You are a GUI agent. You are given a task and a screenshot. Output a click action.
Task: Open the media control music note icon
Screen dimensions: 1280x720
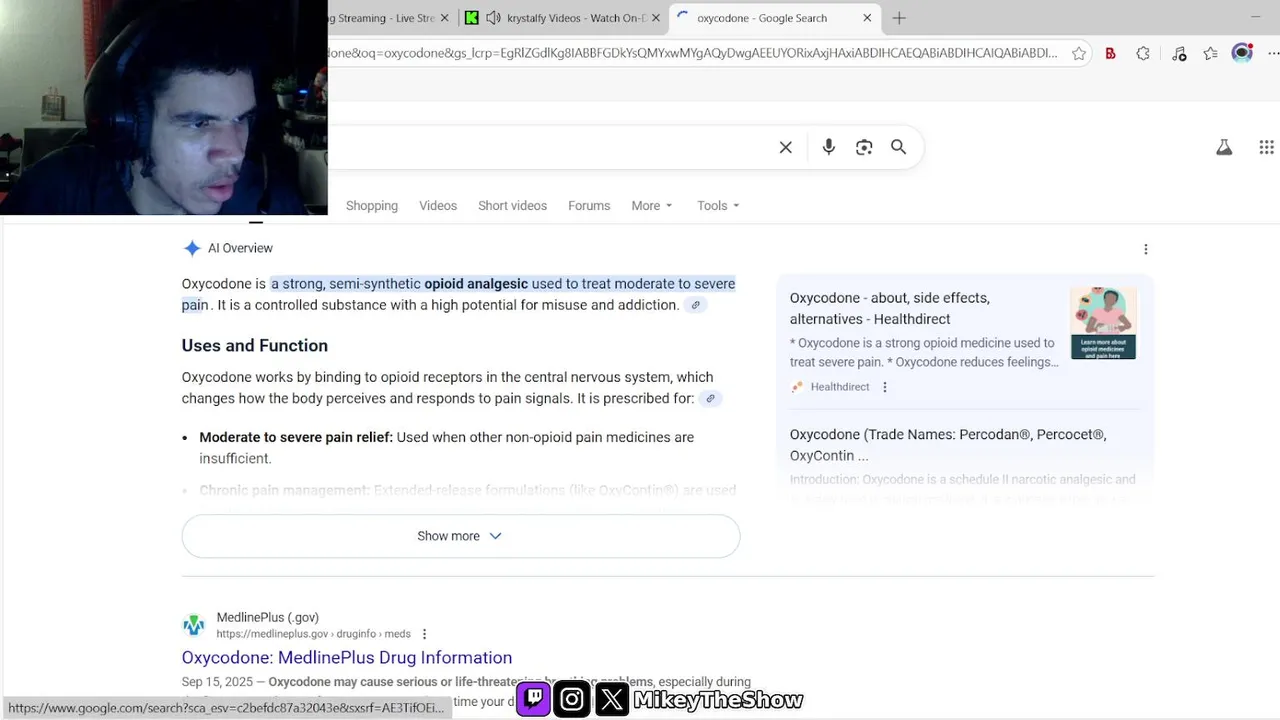[x=1179, y=54]
